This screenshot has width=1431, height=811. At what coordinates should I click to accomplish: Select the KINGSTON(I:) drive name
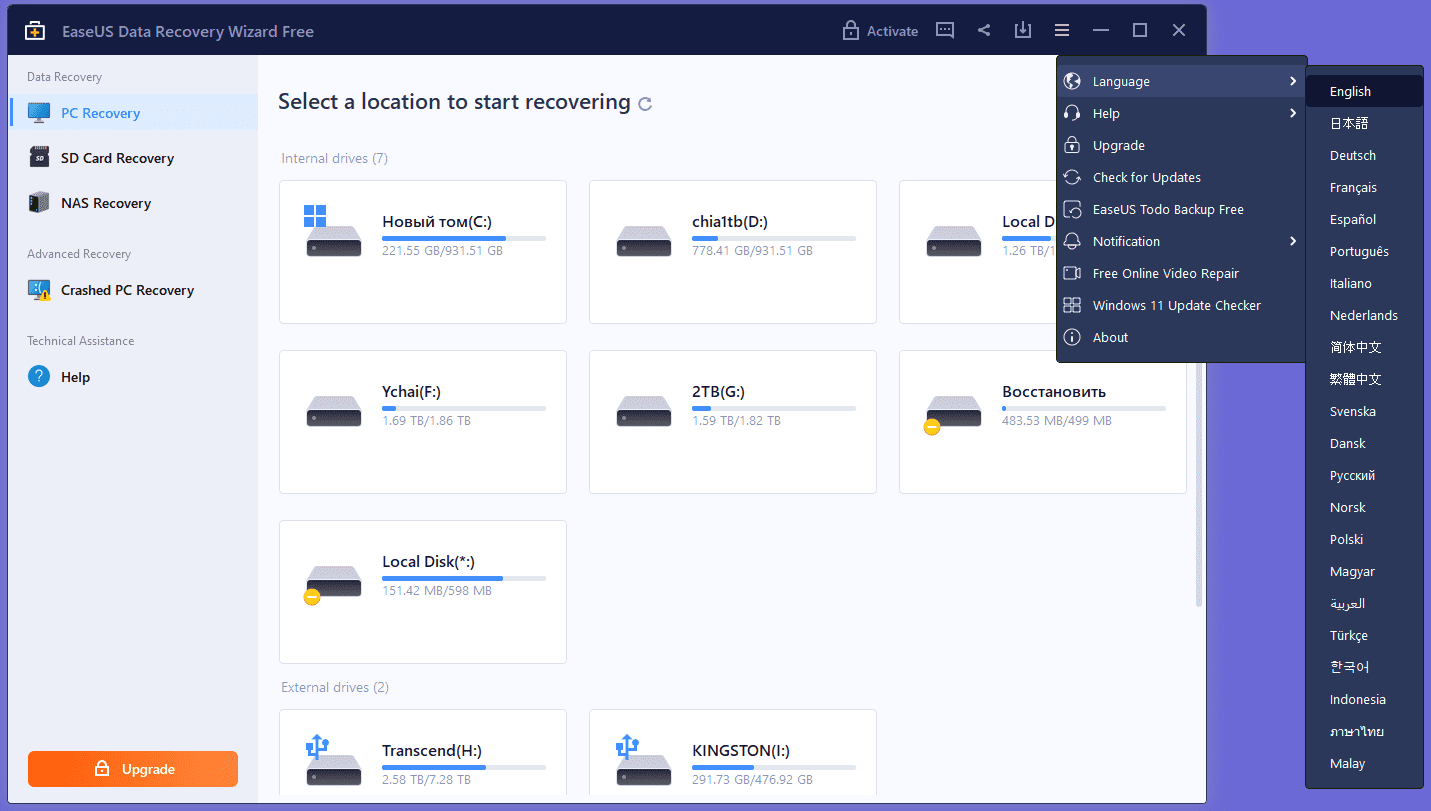pos(743,750)
